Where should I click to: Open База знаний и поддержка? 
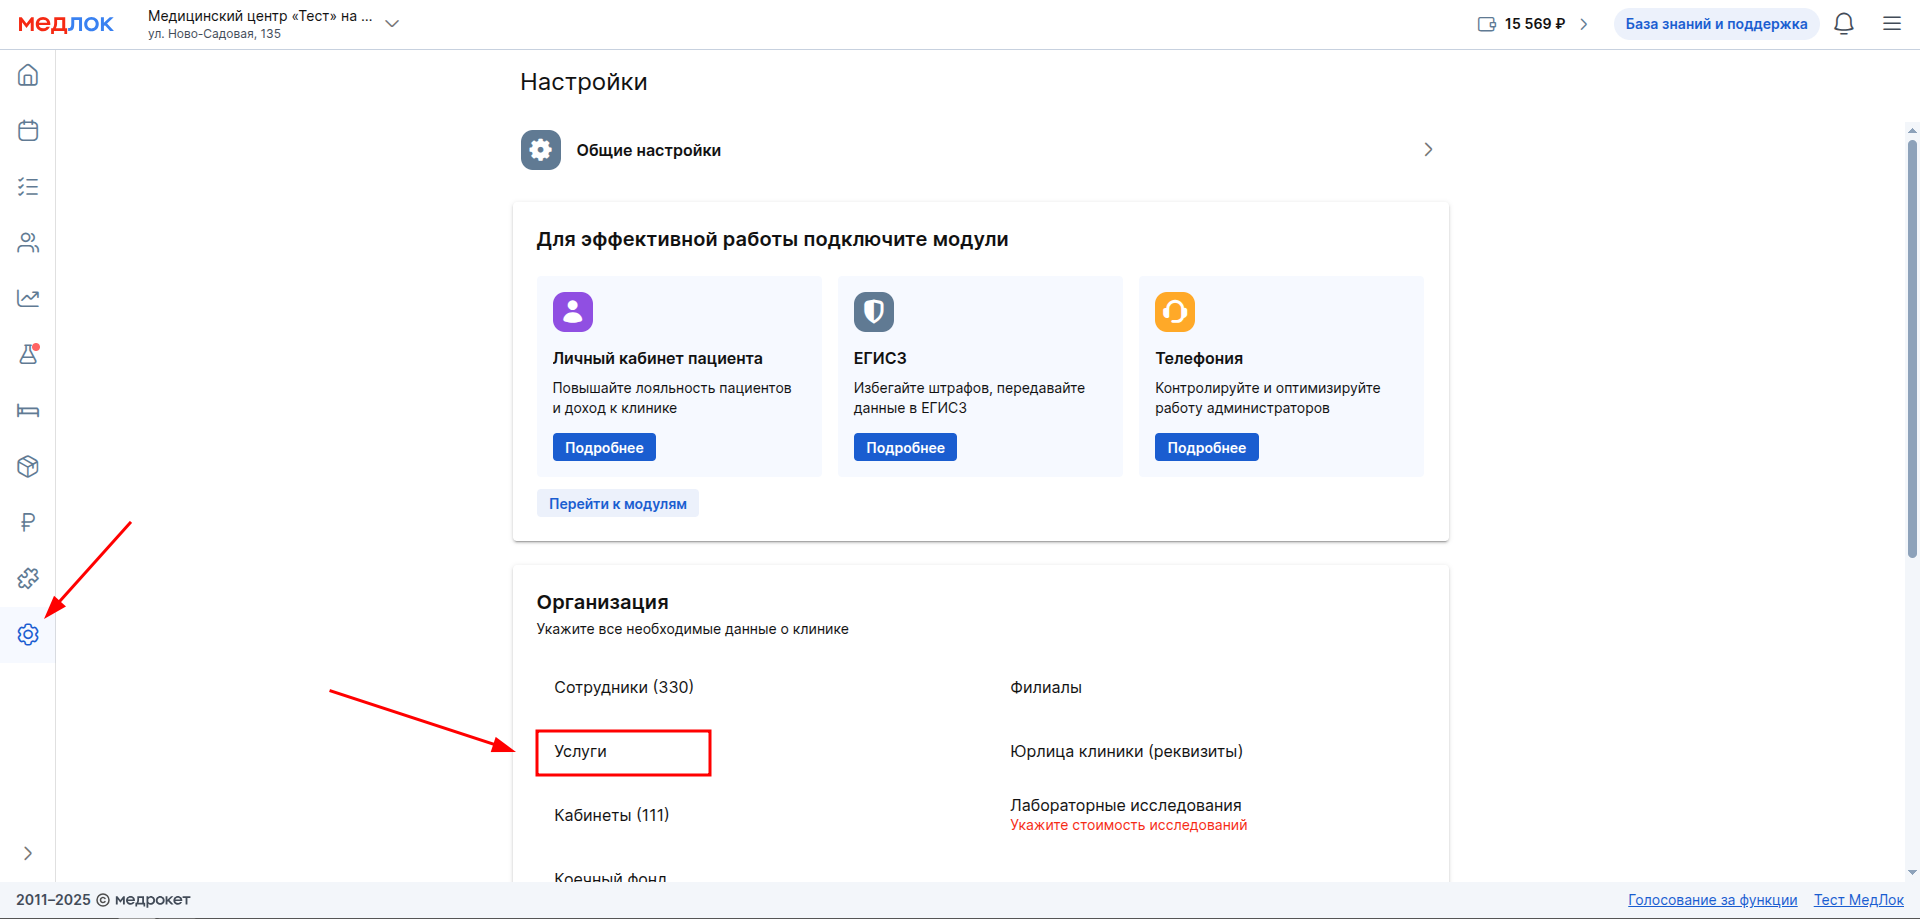pos(1716,24)
